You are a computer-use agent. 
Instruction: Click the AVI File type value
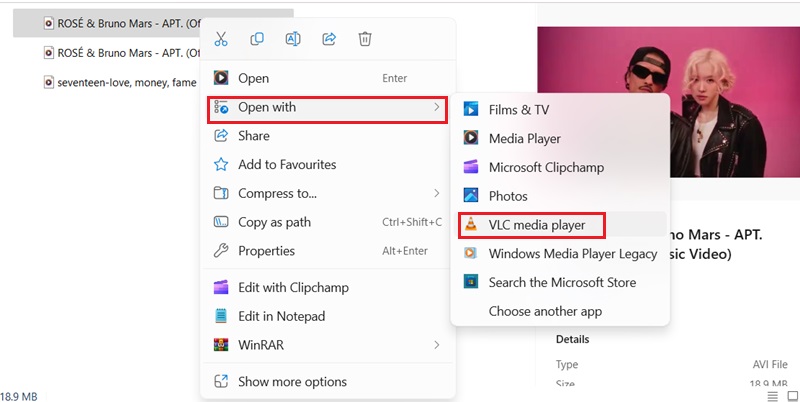770,364
